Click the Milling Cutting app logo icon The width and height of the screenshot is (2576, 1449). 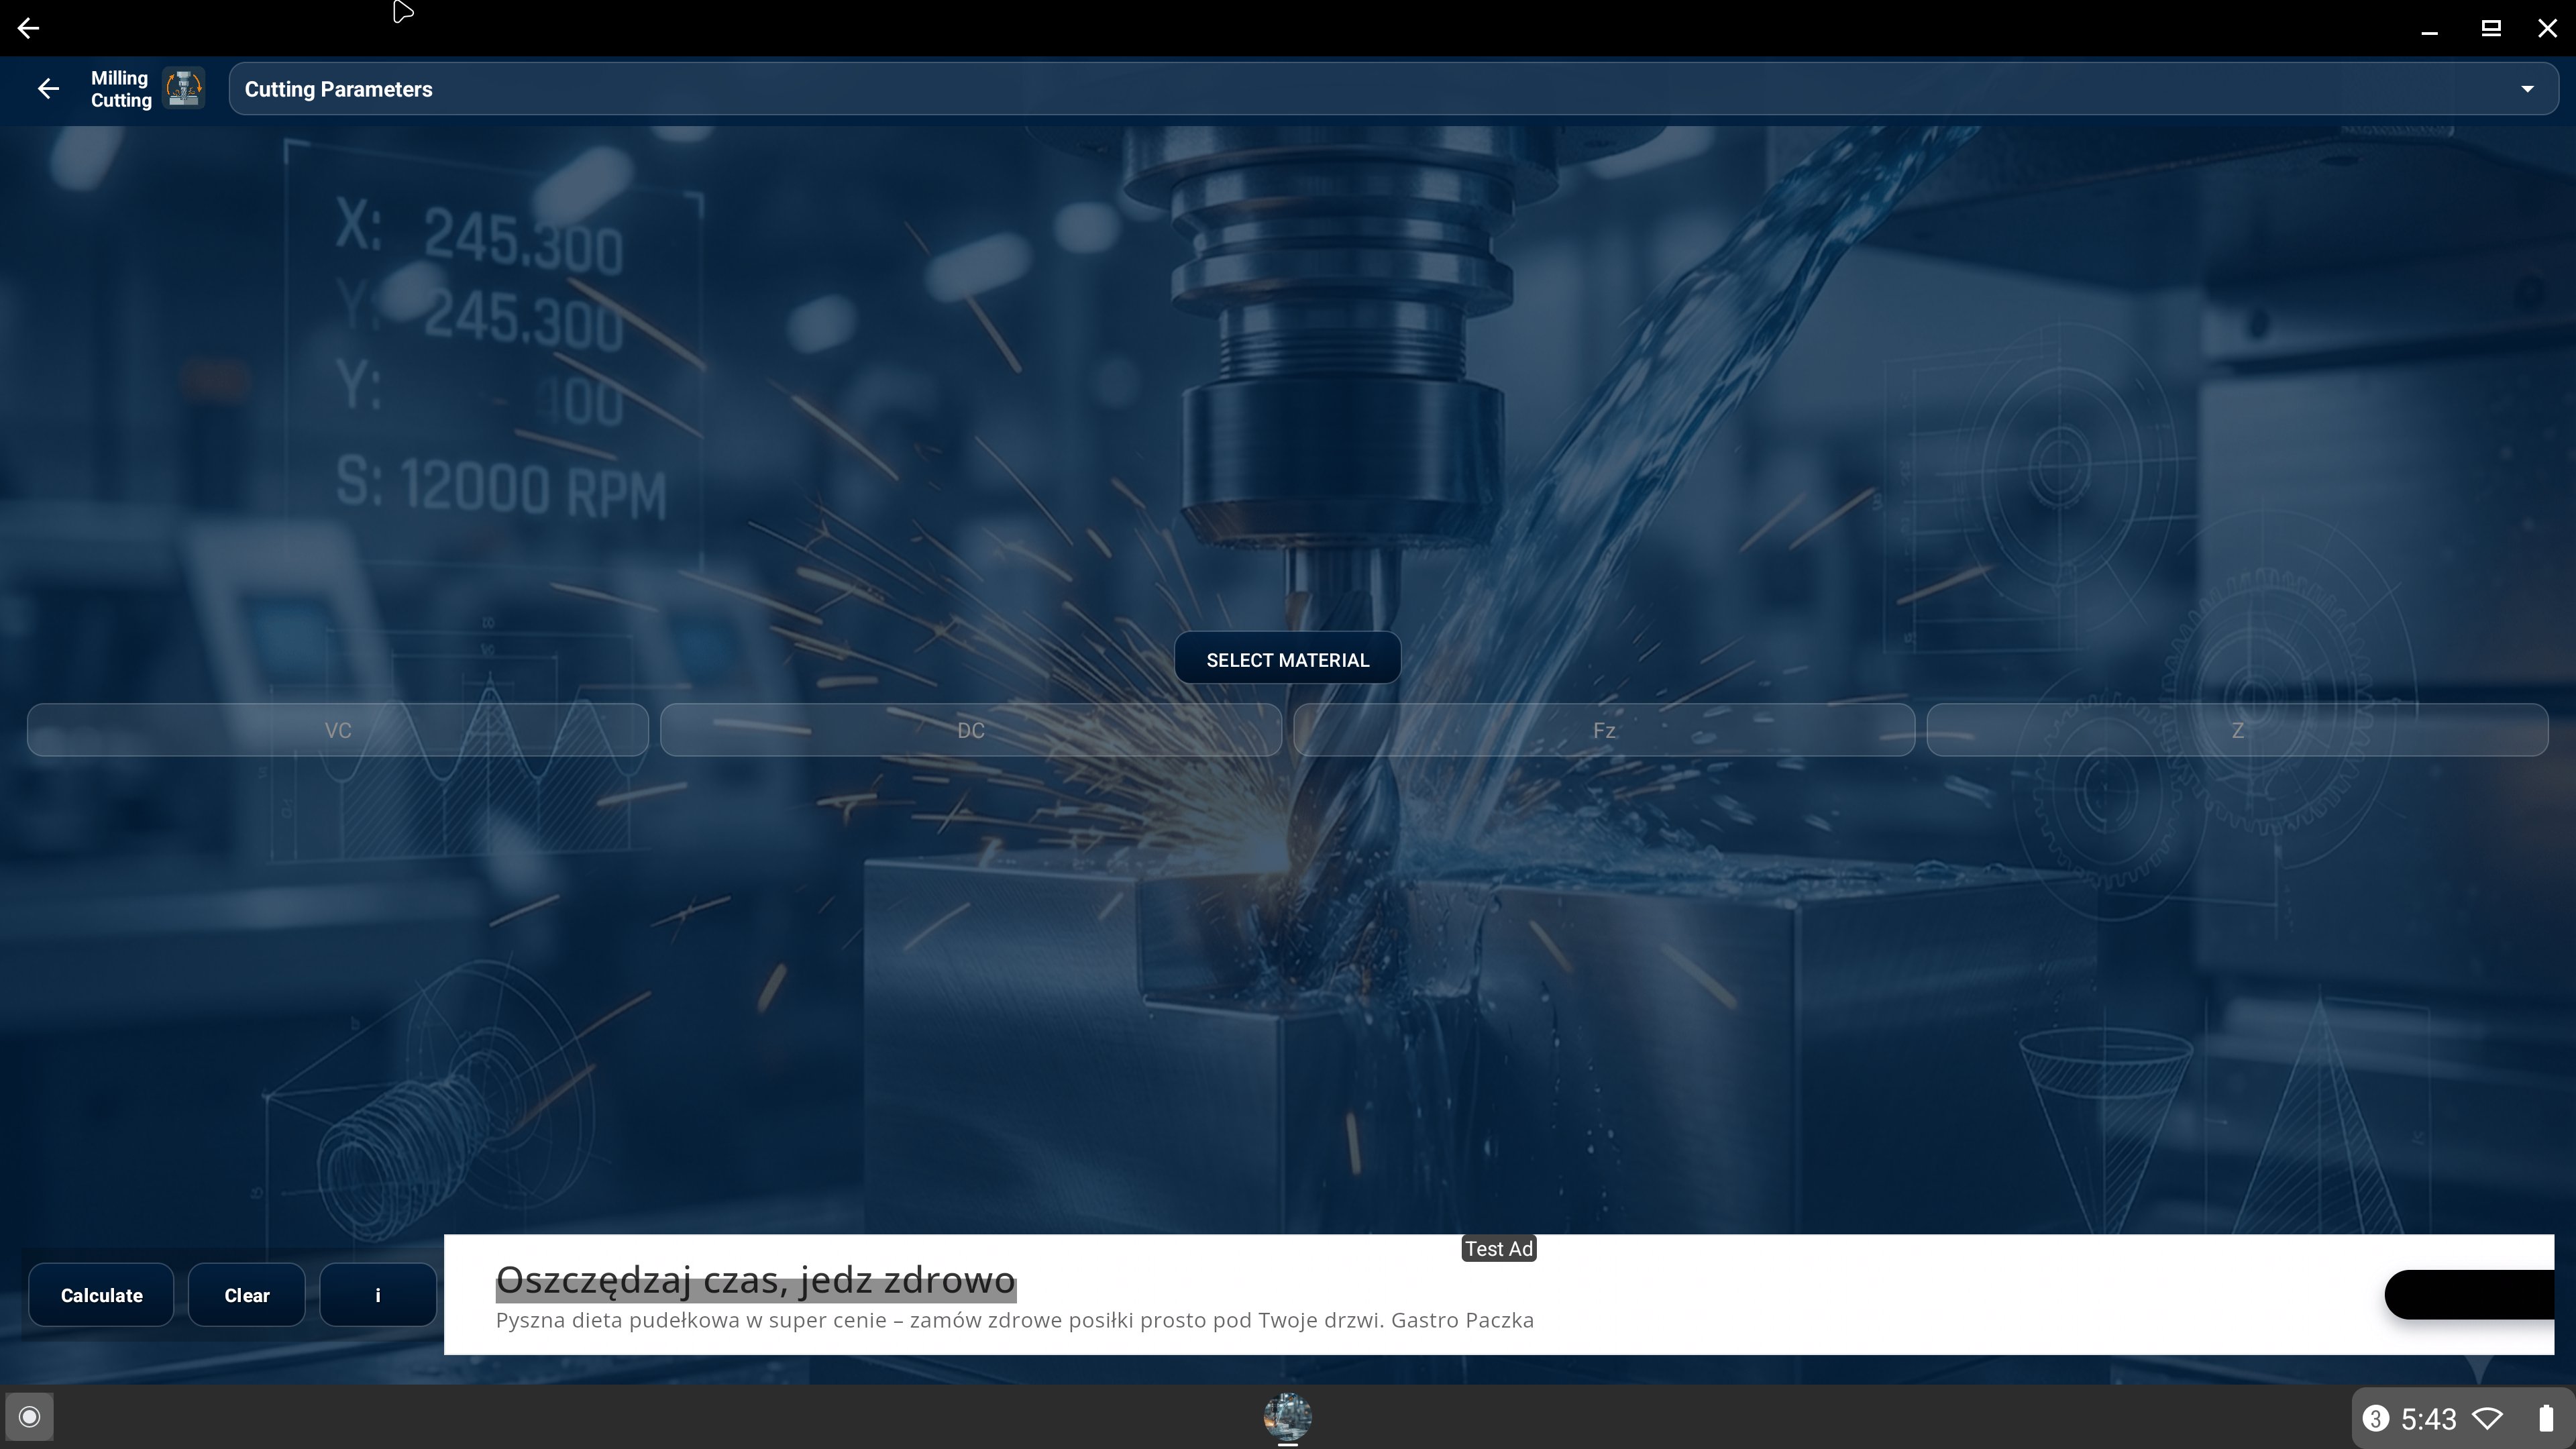(184, 89)
